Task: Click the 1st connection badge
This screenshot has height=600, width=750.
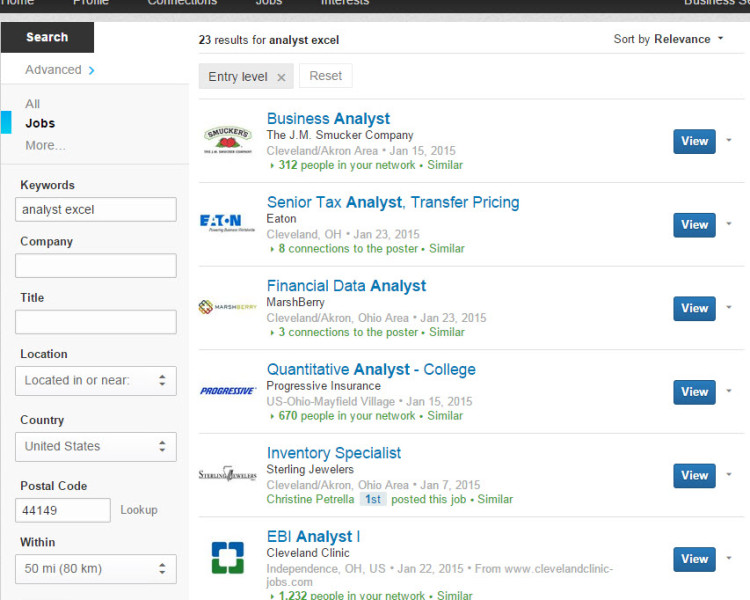Action: 373,500
